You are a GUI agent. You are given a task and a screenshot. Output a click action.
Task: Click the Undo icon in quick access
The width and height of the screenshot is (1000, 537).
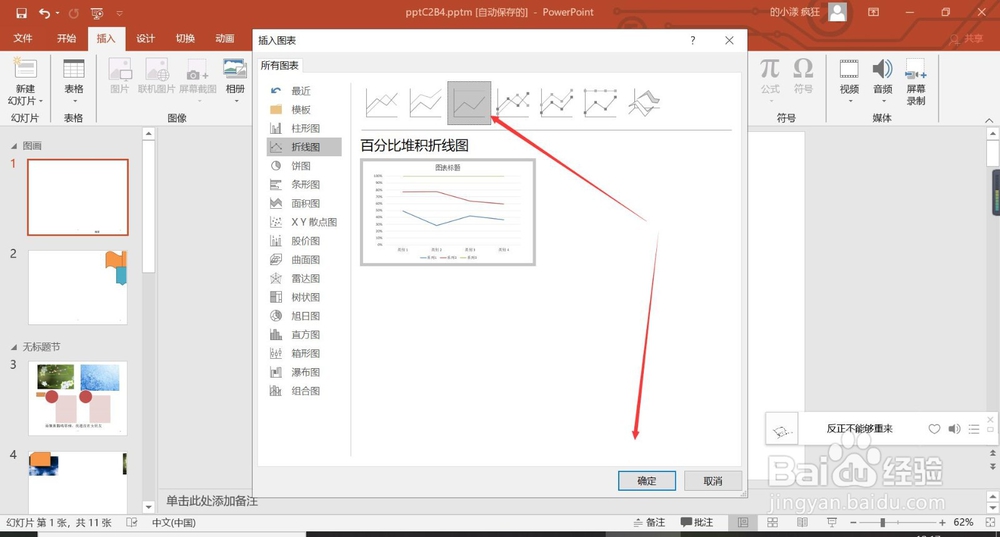(44, 13)
